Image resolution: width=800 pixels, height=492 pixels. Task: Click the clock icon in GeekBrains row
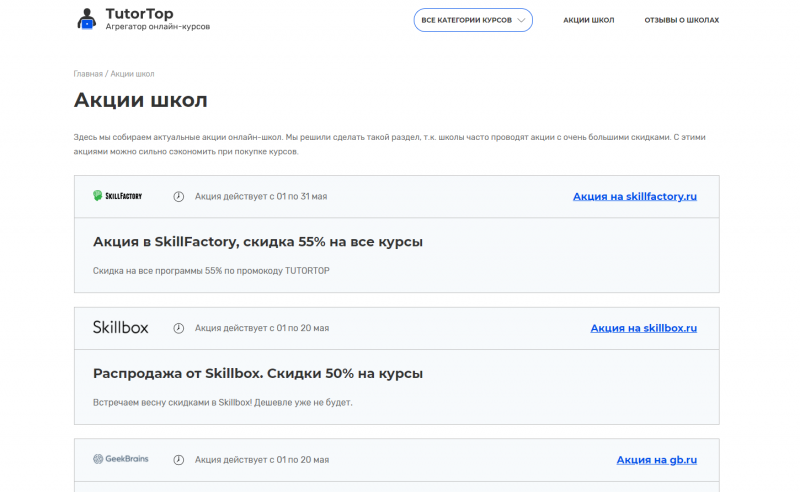(x=179, y=460)
